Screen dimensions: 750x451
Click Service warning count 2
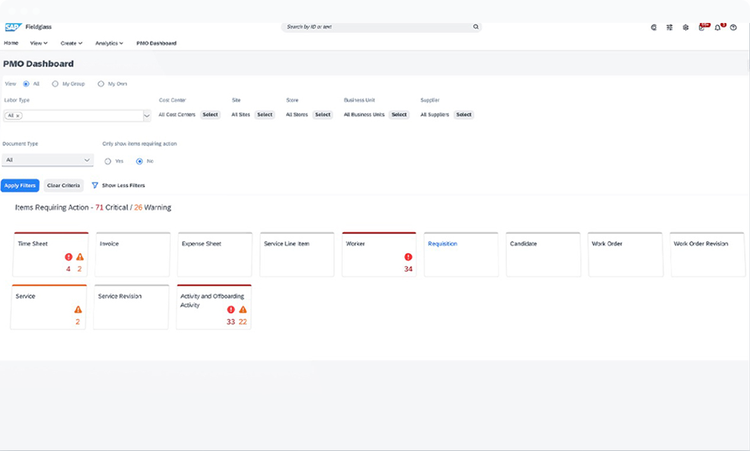(x=77, y=321)
